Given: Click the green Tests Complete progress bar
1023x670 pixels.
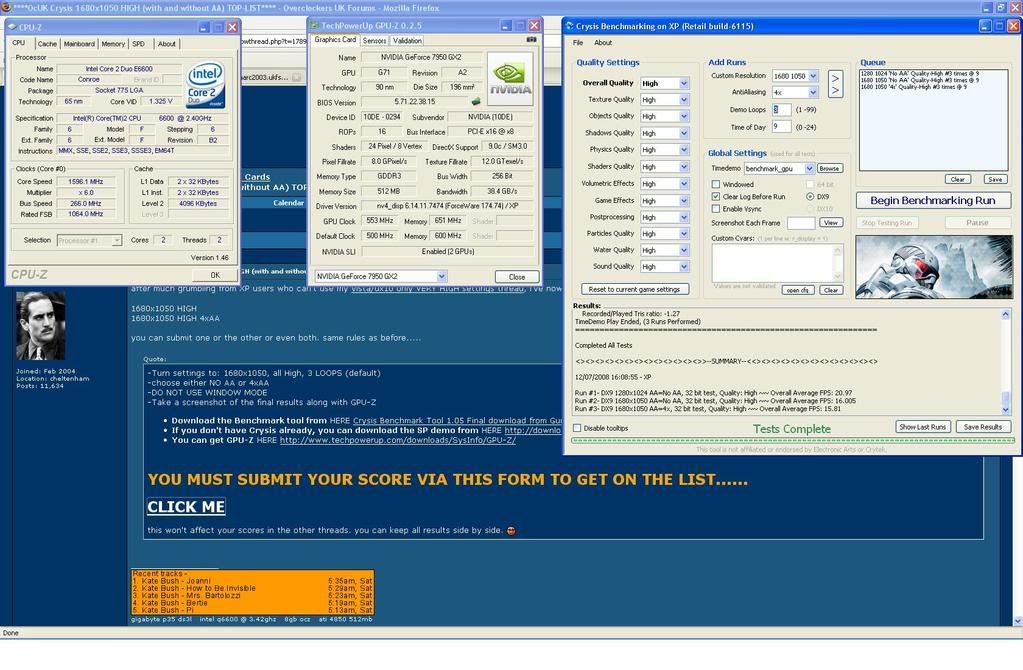Looking at the screenshot, I should pyautogui.click(x=792, y=440).
